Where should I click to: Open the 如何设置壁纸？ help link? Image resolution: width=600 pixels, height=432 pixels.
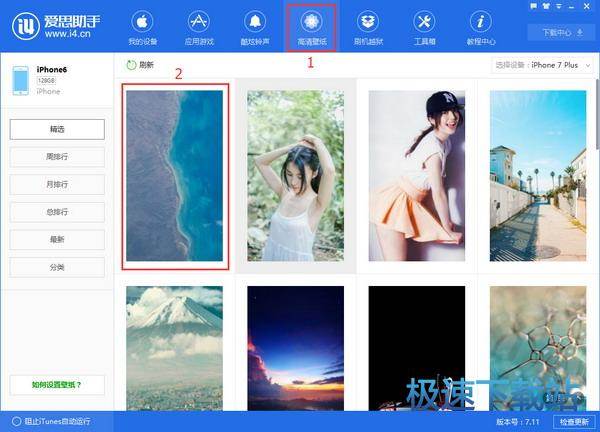point(57,385)
